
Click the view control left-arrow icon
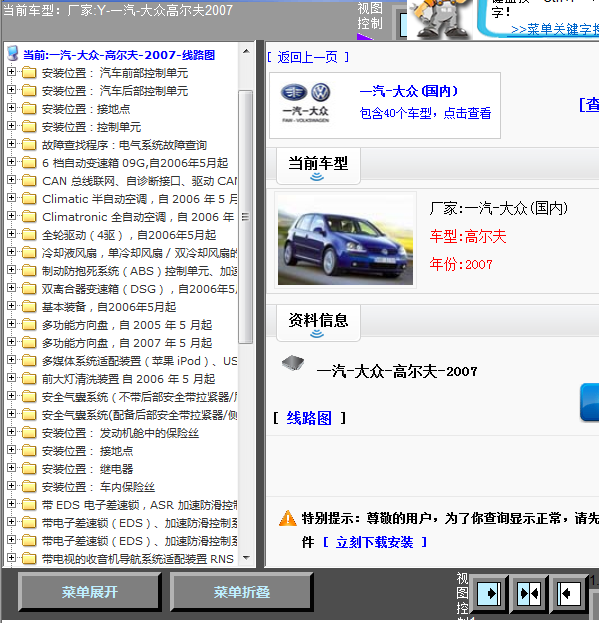[568, 594]
